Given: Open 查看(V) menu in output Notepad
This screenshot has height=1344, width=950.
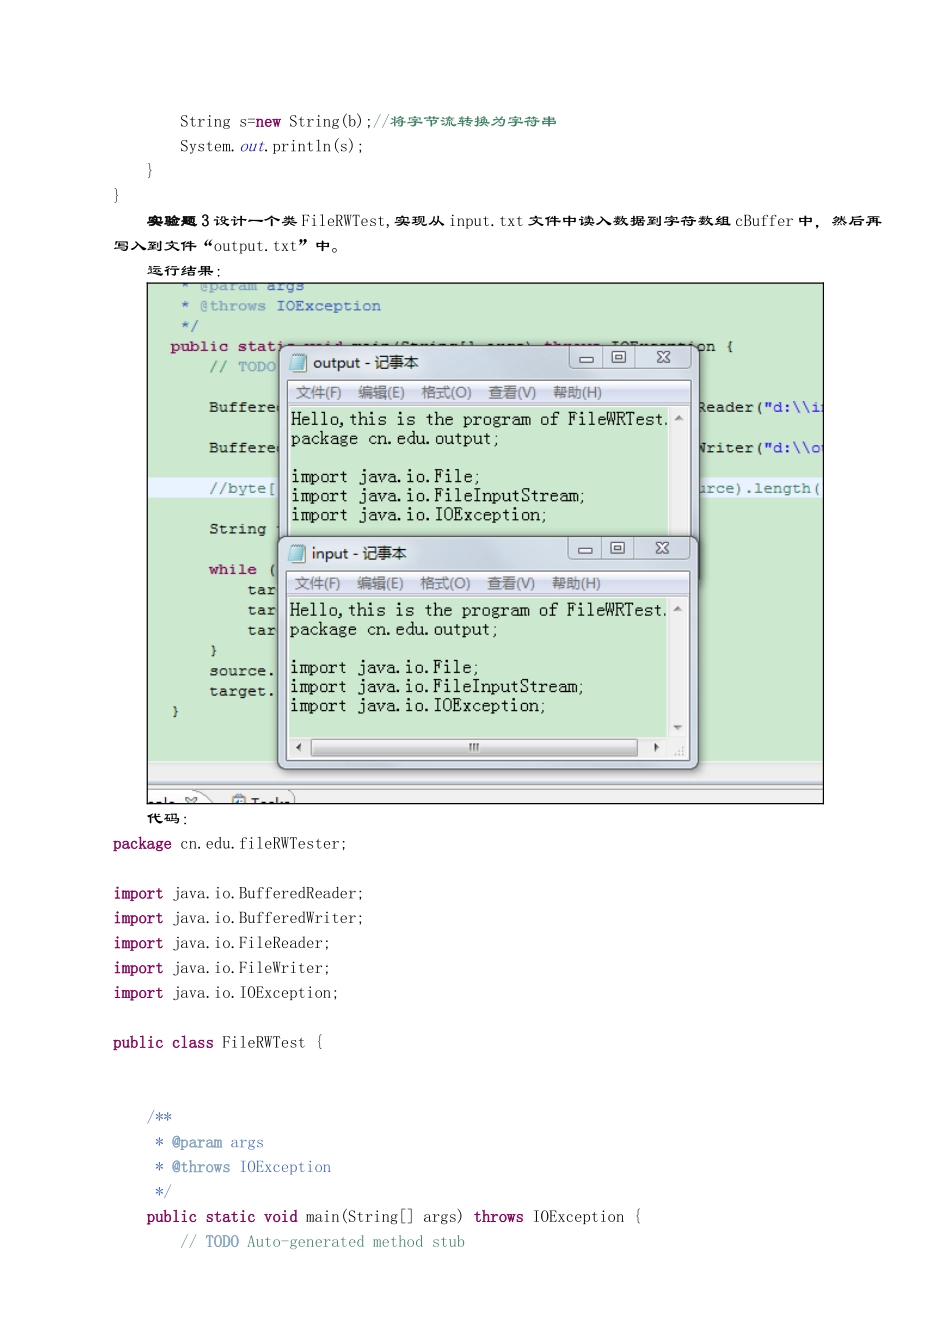Looking at the screenshot, I should coord(512,392).
